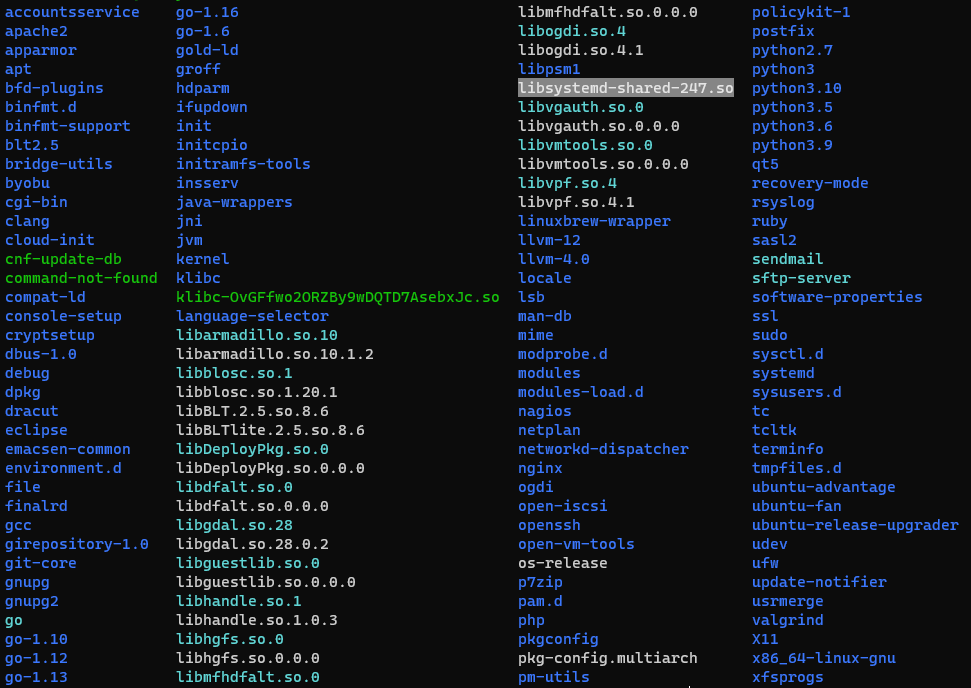The height and width of the screenshot is (688, 971).
Task: Click the emacsen-common entry
Action: click(x=68, y=449)
